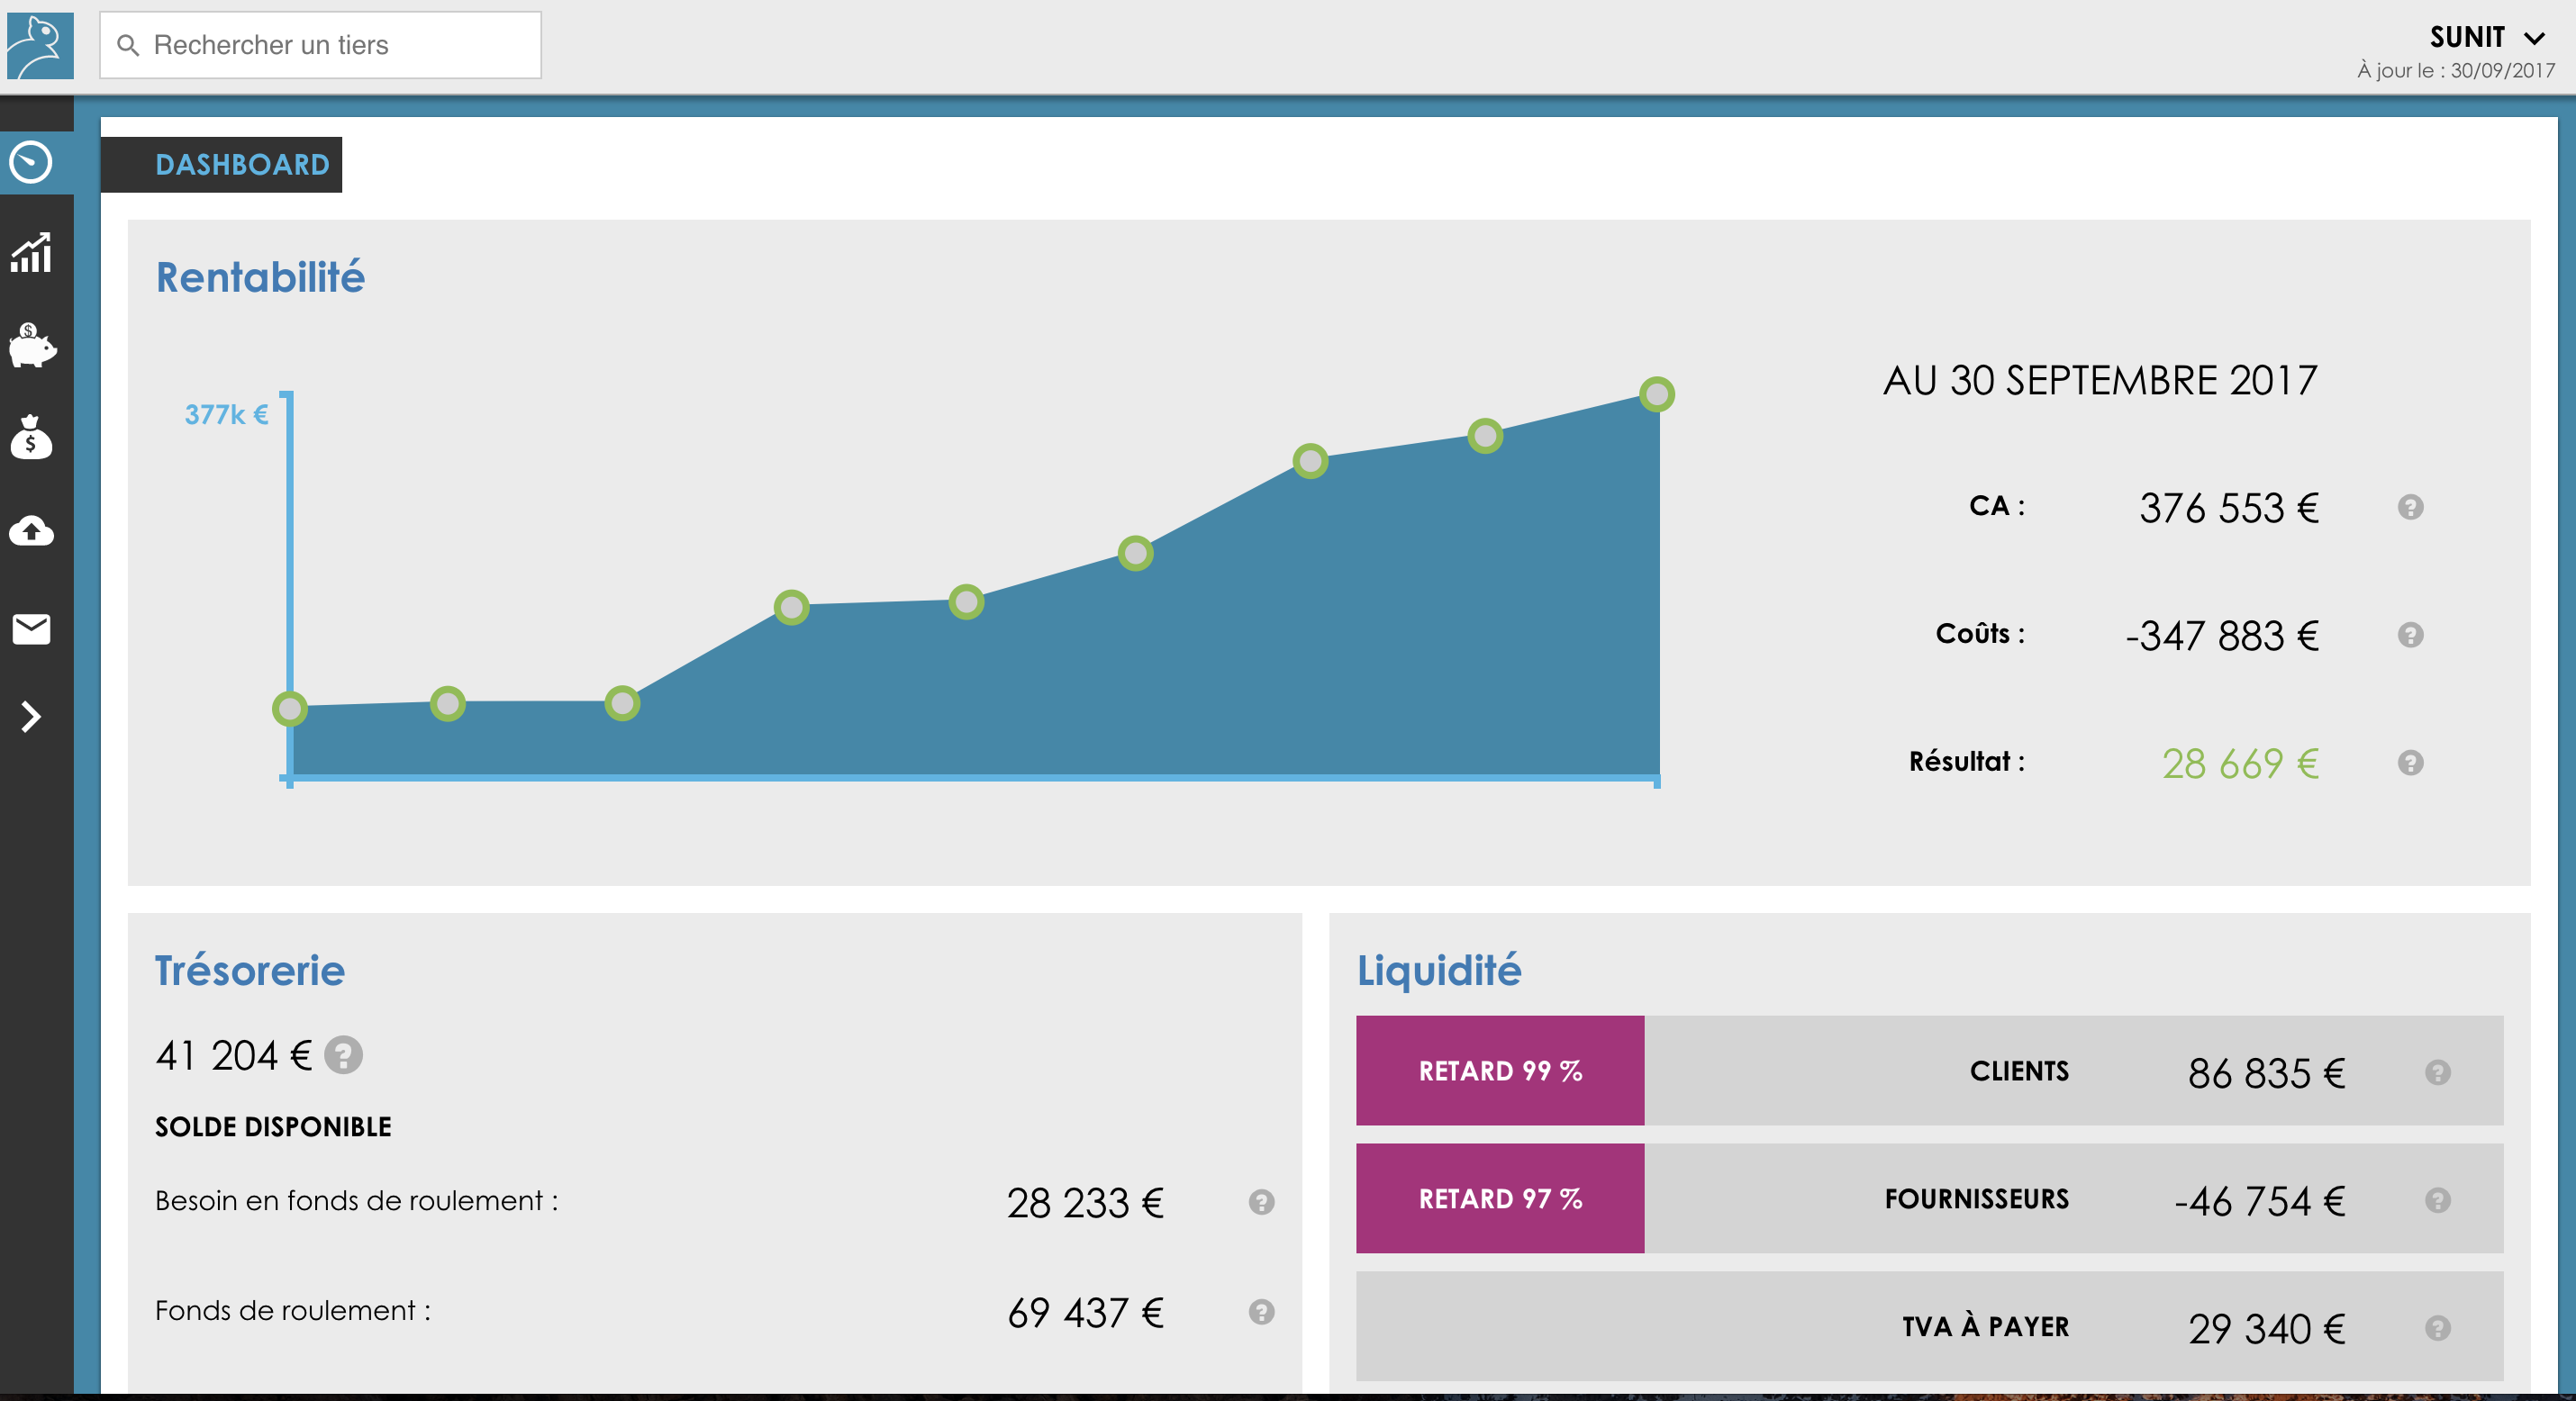Open the dashboard gauge sidebar icon
The height and width of the screenshot is (1401, 2576).
tap(31, 162)
